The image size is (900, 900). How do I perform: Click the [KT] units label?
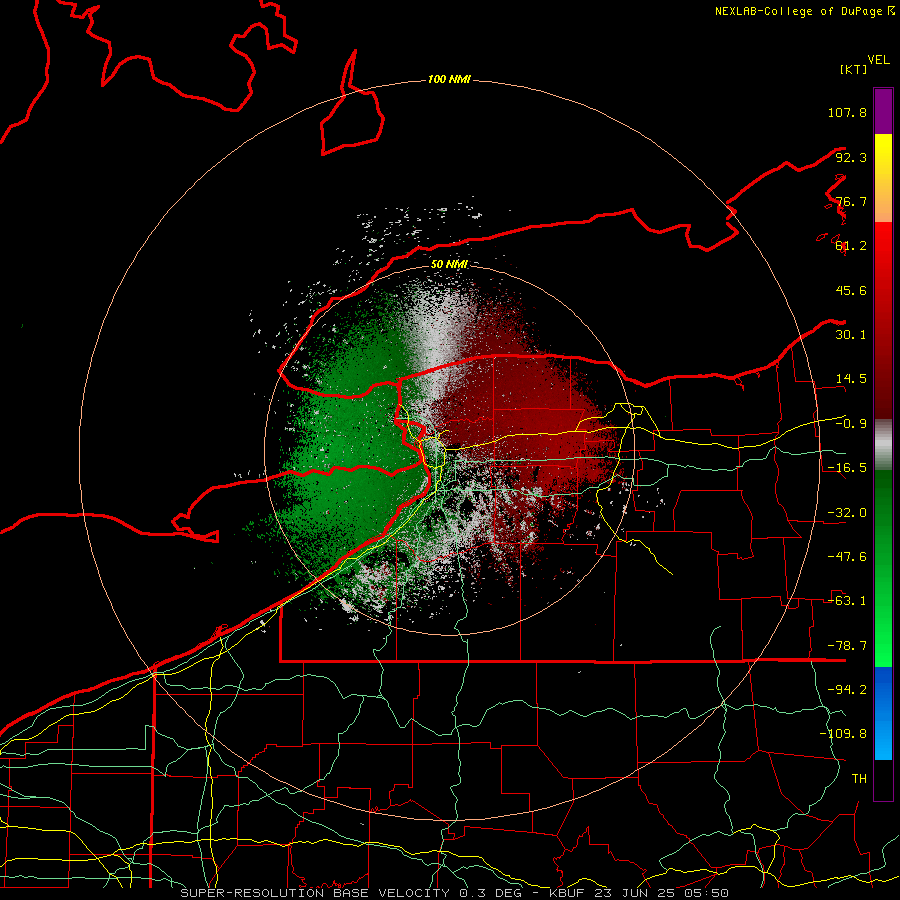[853, 69]
